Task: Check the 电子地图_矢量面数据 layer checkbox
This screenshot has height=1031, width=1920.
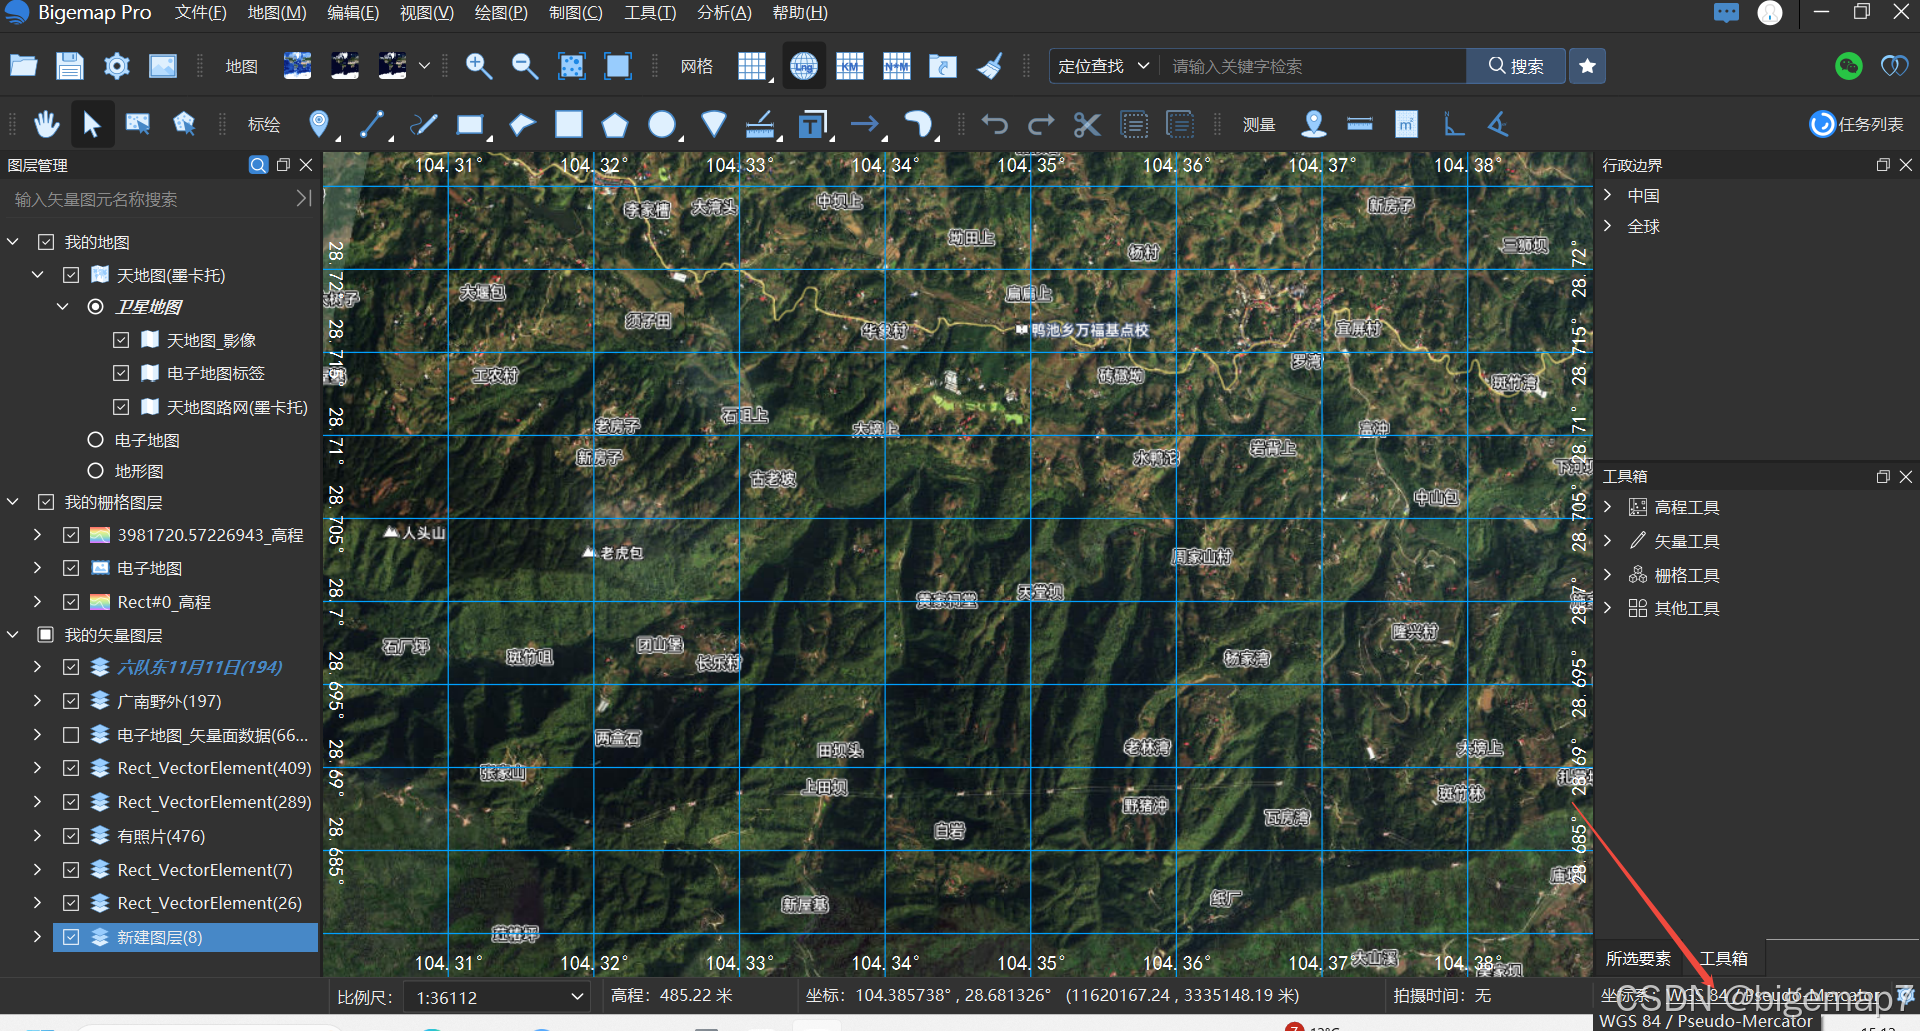Action: pos(71,735)
